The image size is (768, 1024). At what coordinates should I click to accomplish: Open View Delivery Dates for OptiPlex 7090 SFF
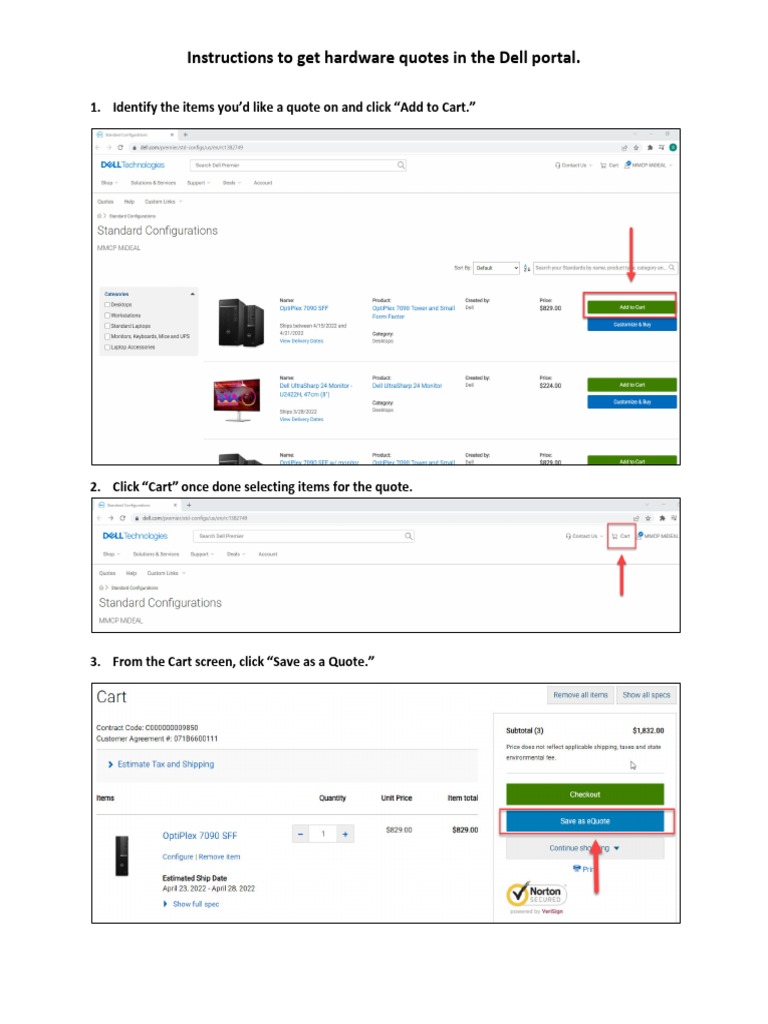[x=301, y=341]
